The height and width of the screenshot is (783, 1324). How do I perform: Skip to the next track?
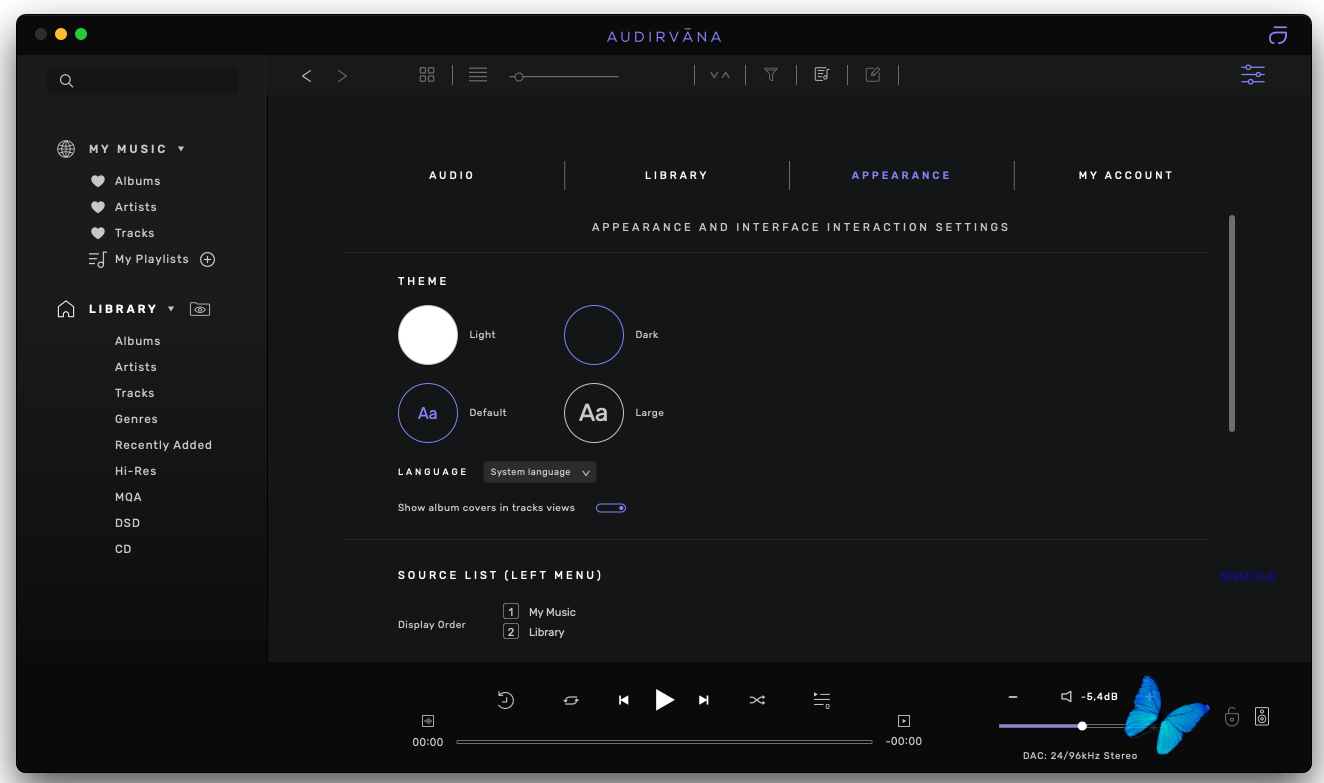[704, 700]
